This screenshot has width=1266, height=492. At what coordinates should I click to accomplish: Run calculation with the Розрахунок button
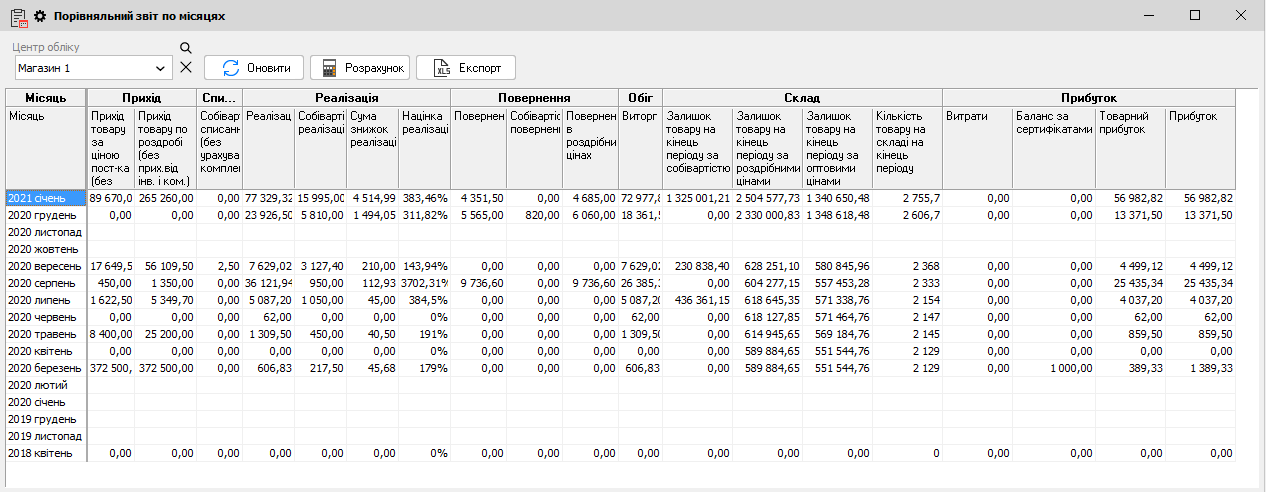360,68
